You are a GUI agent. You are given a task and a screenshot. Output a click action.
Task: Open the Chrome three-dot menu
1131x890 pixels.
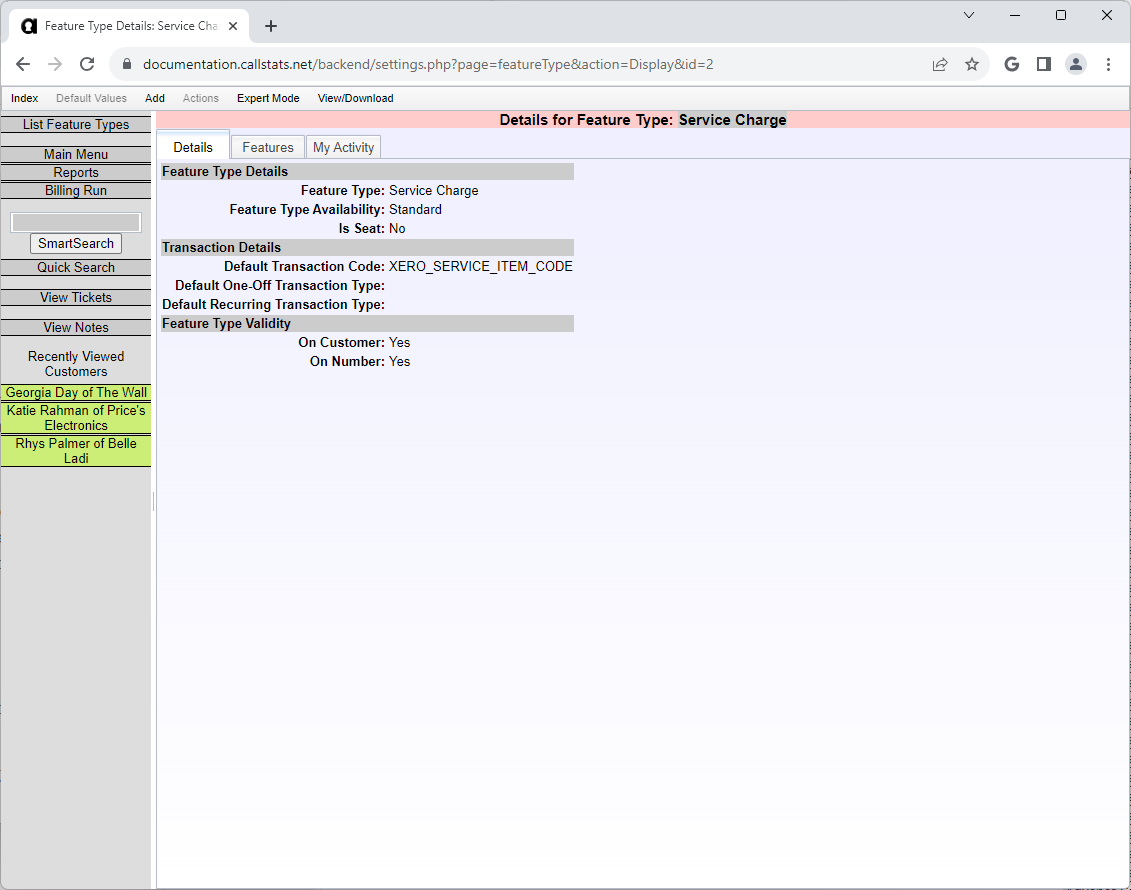(x=1108, y=64)
